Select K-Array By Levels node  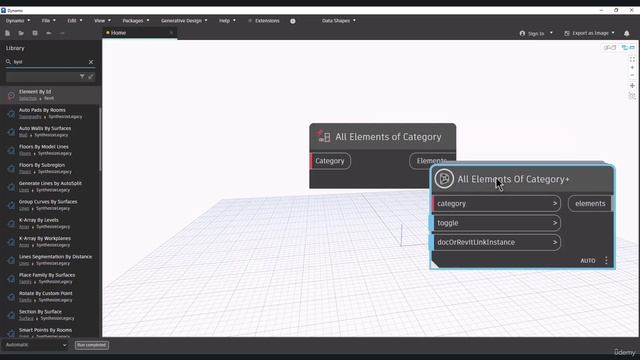point(50,223)
